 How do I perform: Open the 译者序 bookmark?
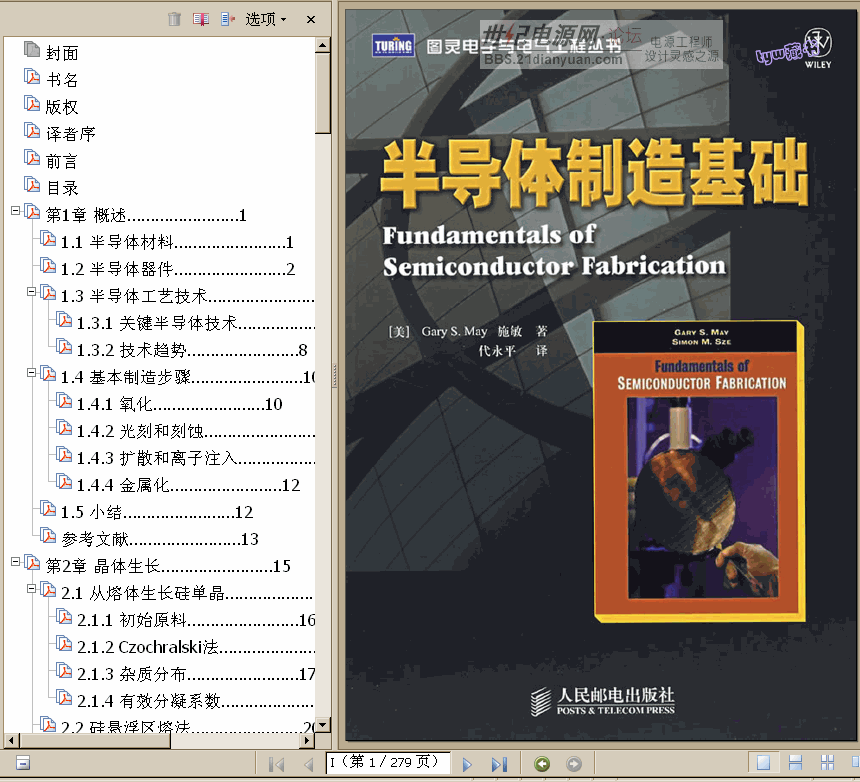[71, 134]
